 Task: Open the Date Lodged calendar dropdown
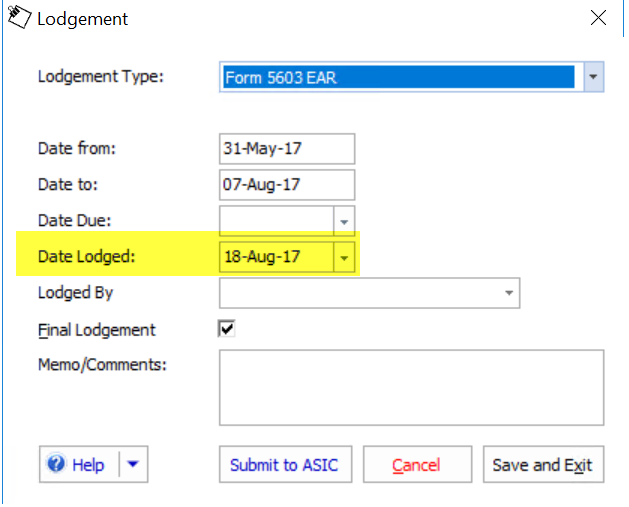pyautogui.click(x=344, y=258)
